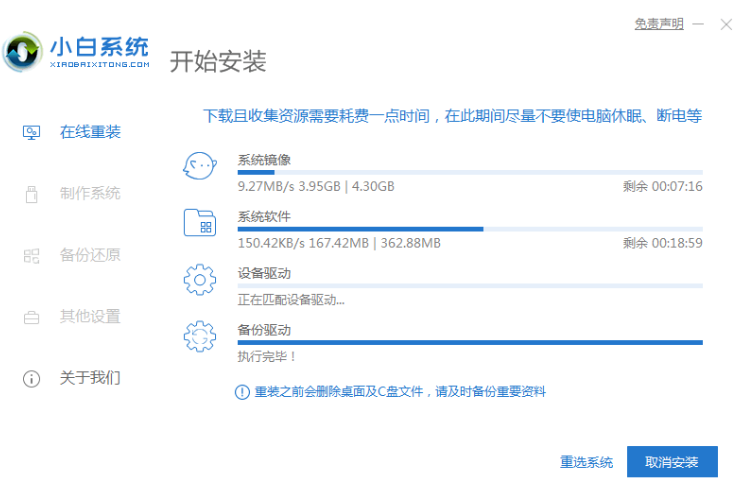The height and width of the screenshot is (492, 741).
Task: Click the 在线重装 monitor icon
Action: pyautogui.click(x=31, y=132)
